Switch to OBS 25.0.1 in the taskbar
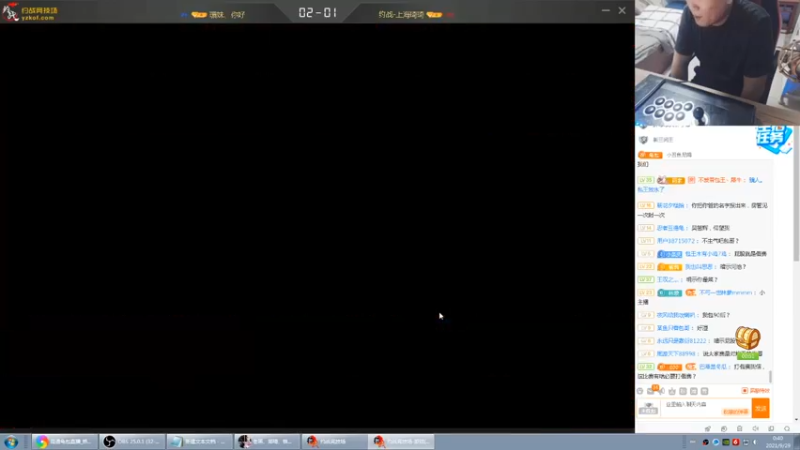 [132, 441]
